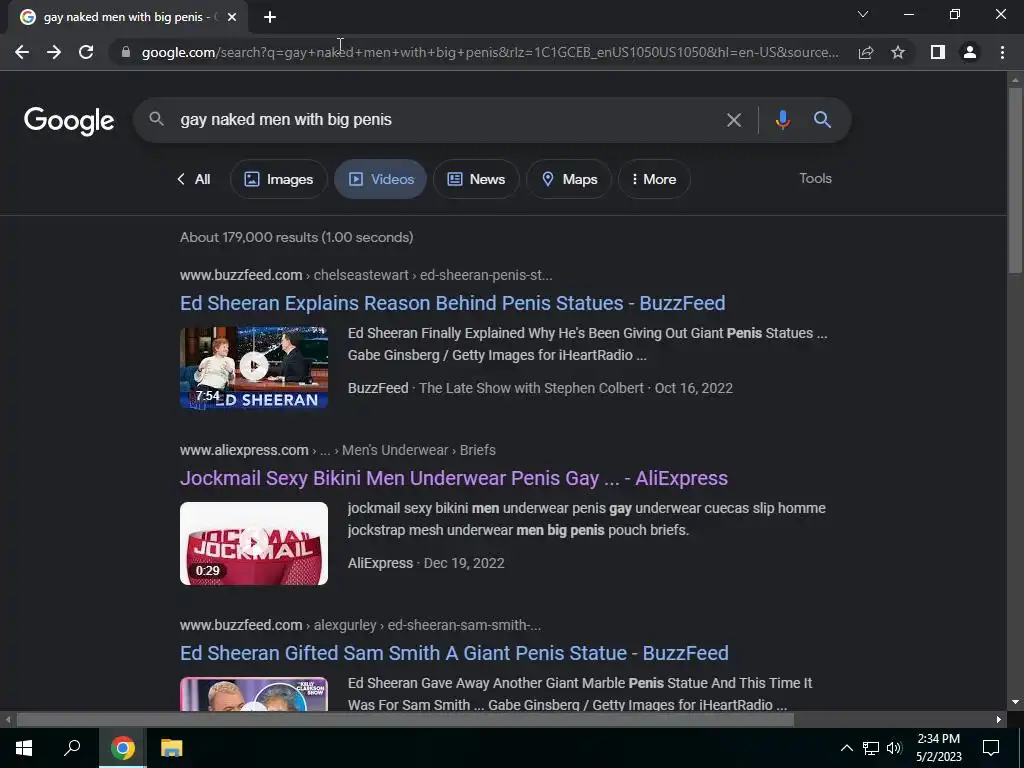
Task: Click the vertical scrollbar thumb
Action: coord(1015,180)
